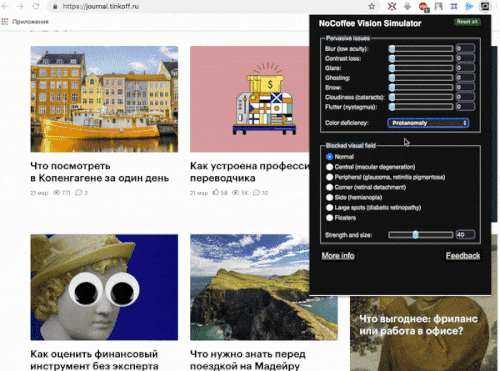Screen dimensions: 500x371
Task: Click the browser back arrow
Action: coord(5,6)
